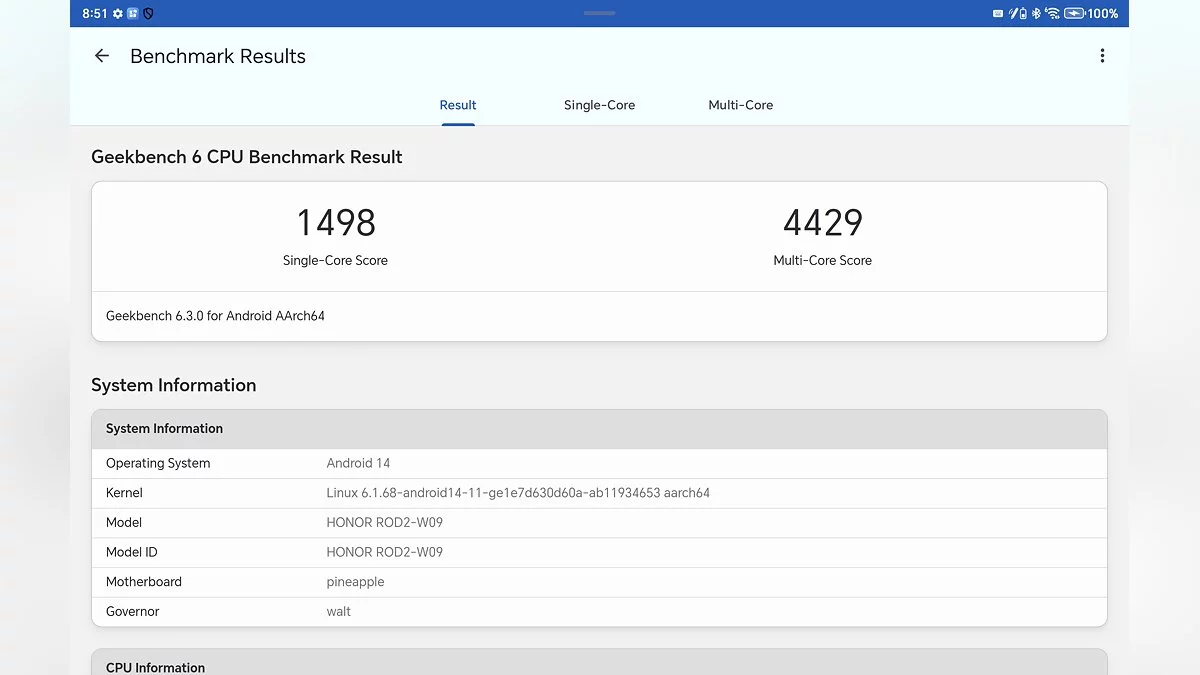This screenshot has height=675, width=1200.
Task: Tap the keyboard icon in status bar
Action: pyautogui.click(x=998, y=14)
